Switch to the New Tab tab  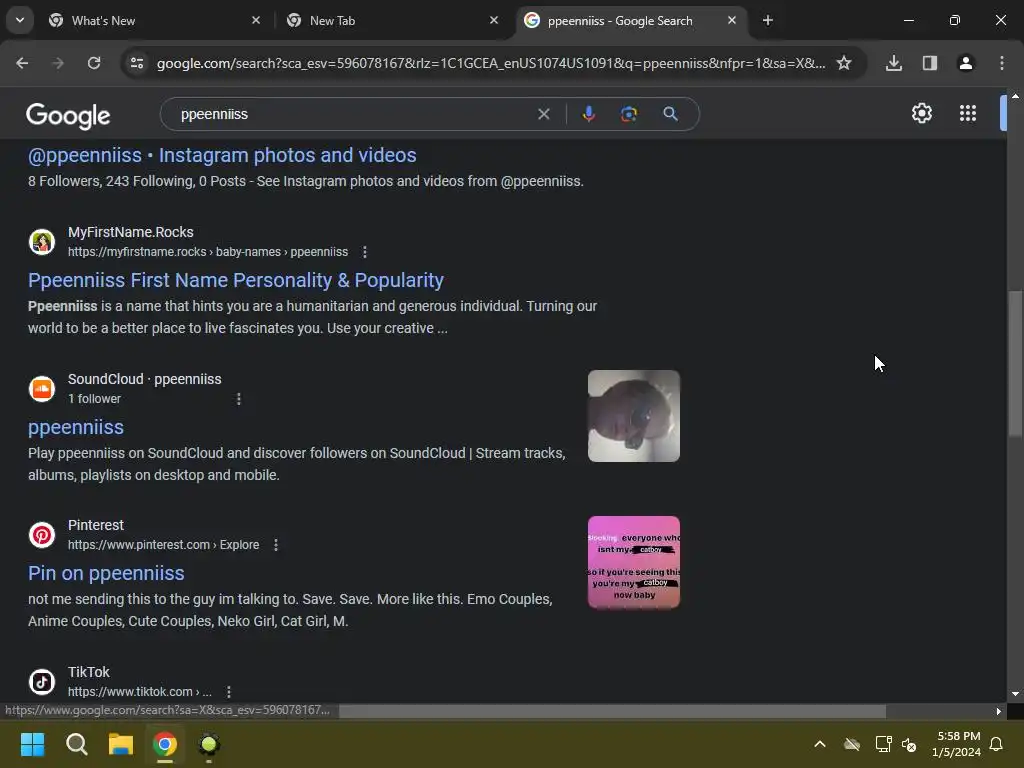tap(392, 20)
